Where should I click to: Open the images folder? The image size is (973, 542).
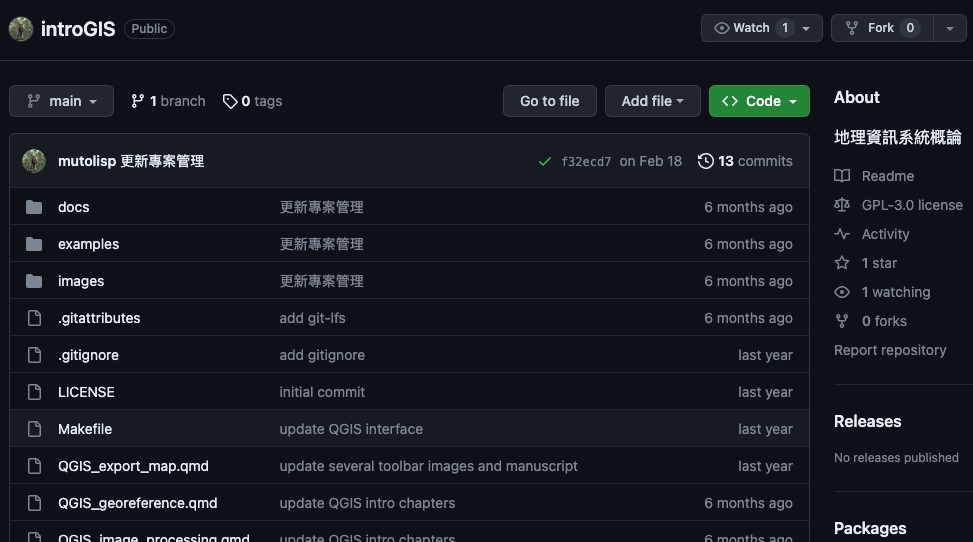81,281
